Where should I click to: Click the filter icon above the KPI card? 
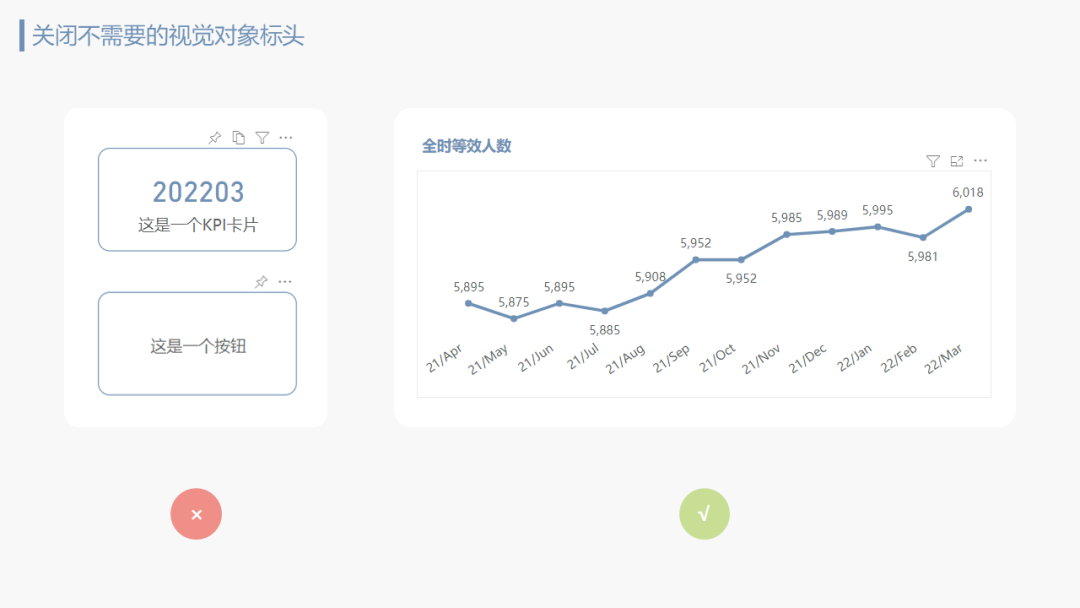click(x=262, y=138)
